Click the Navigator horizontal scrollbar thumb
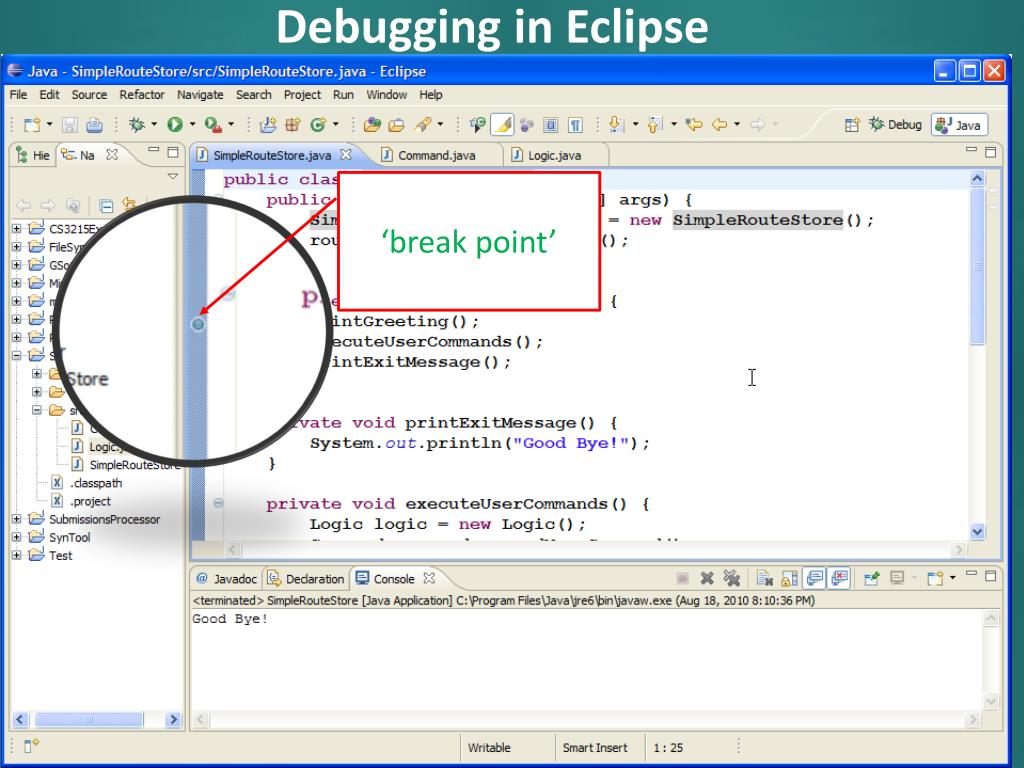Viewport: 1024px width, 768px height. [x=88, y=720]
